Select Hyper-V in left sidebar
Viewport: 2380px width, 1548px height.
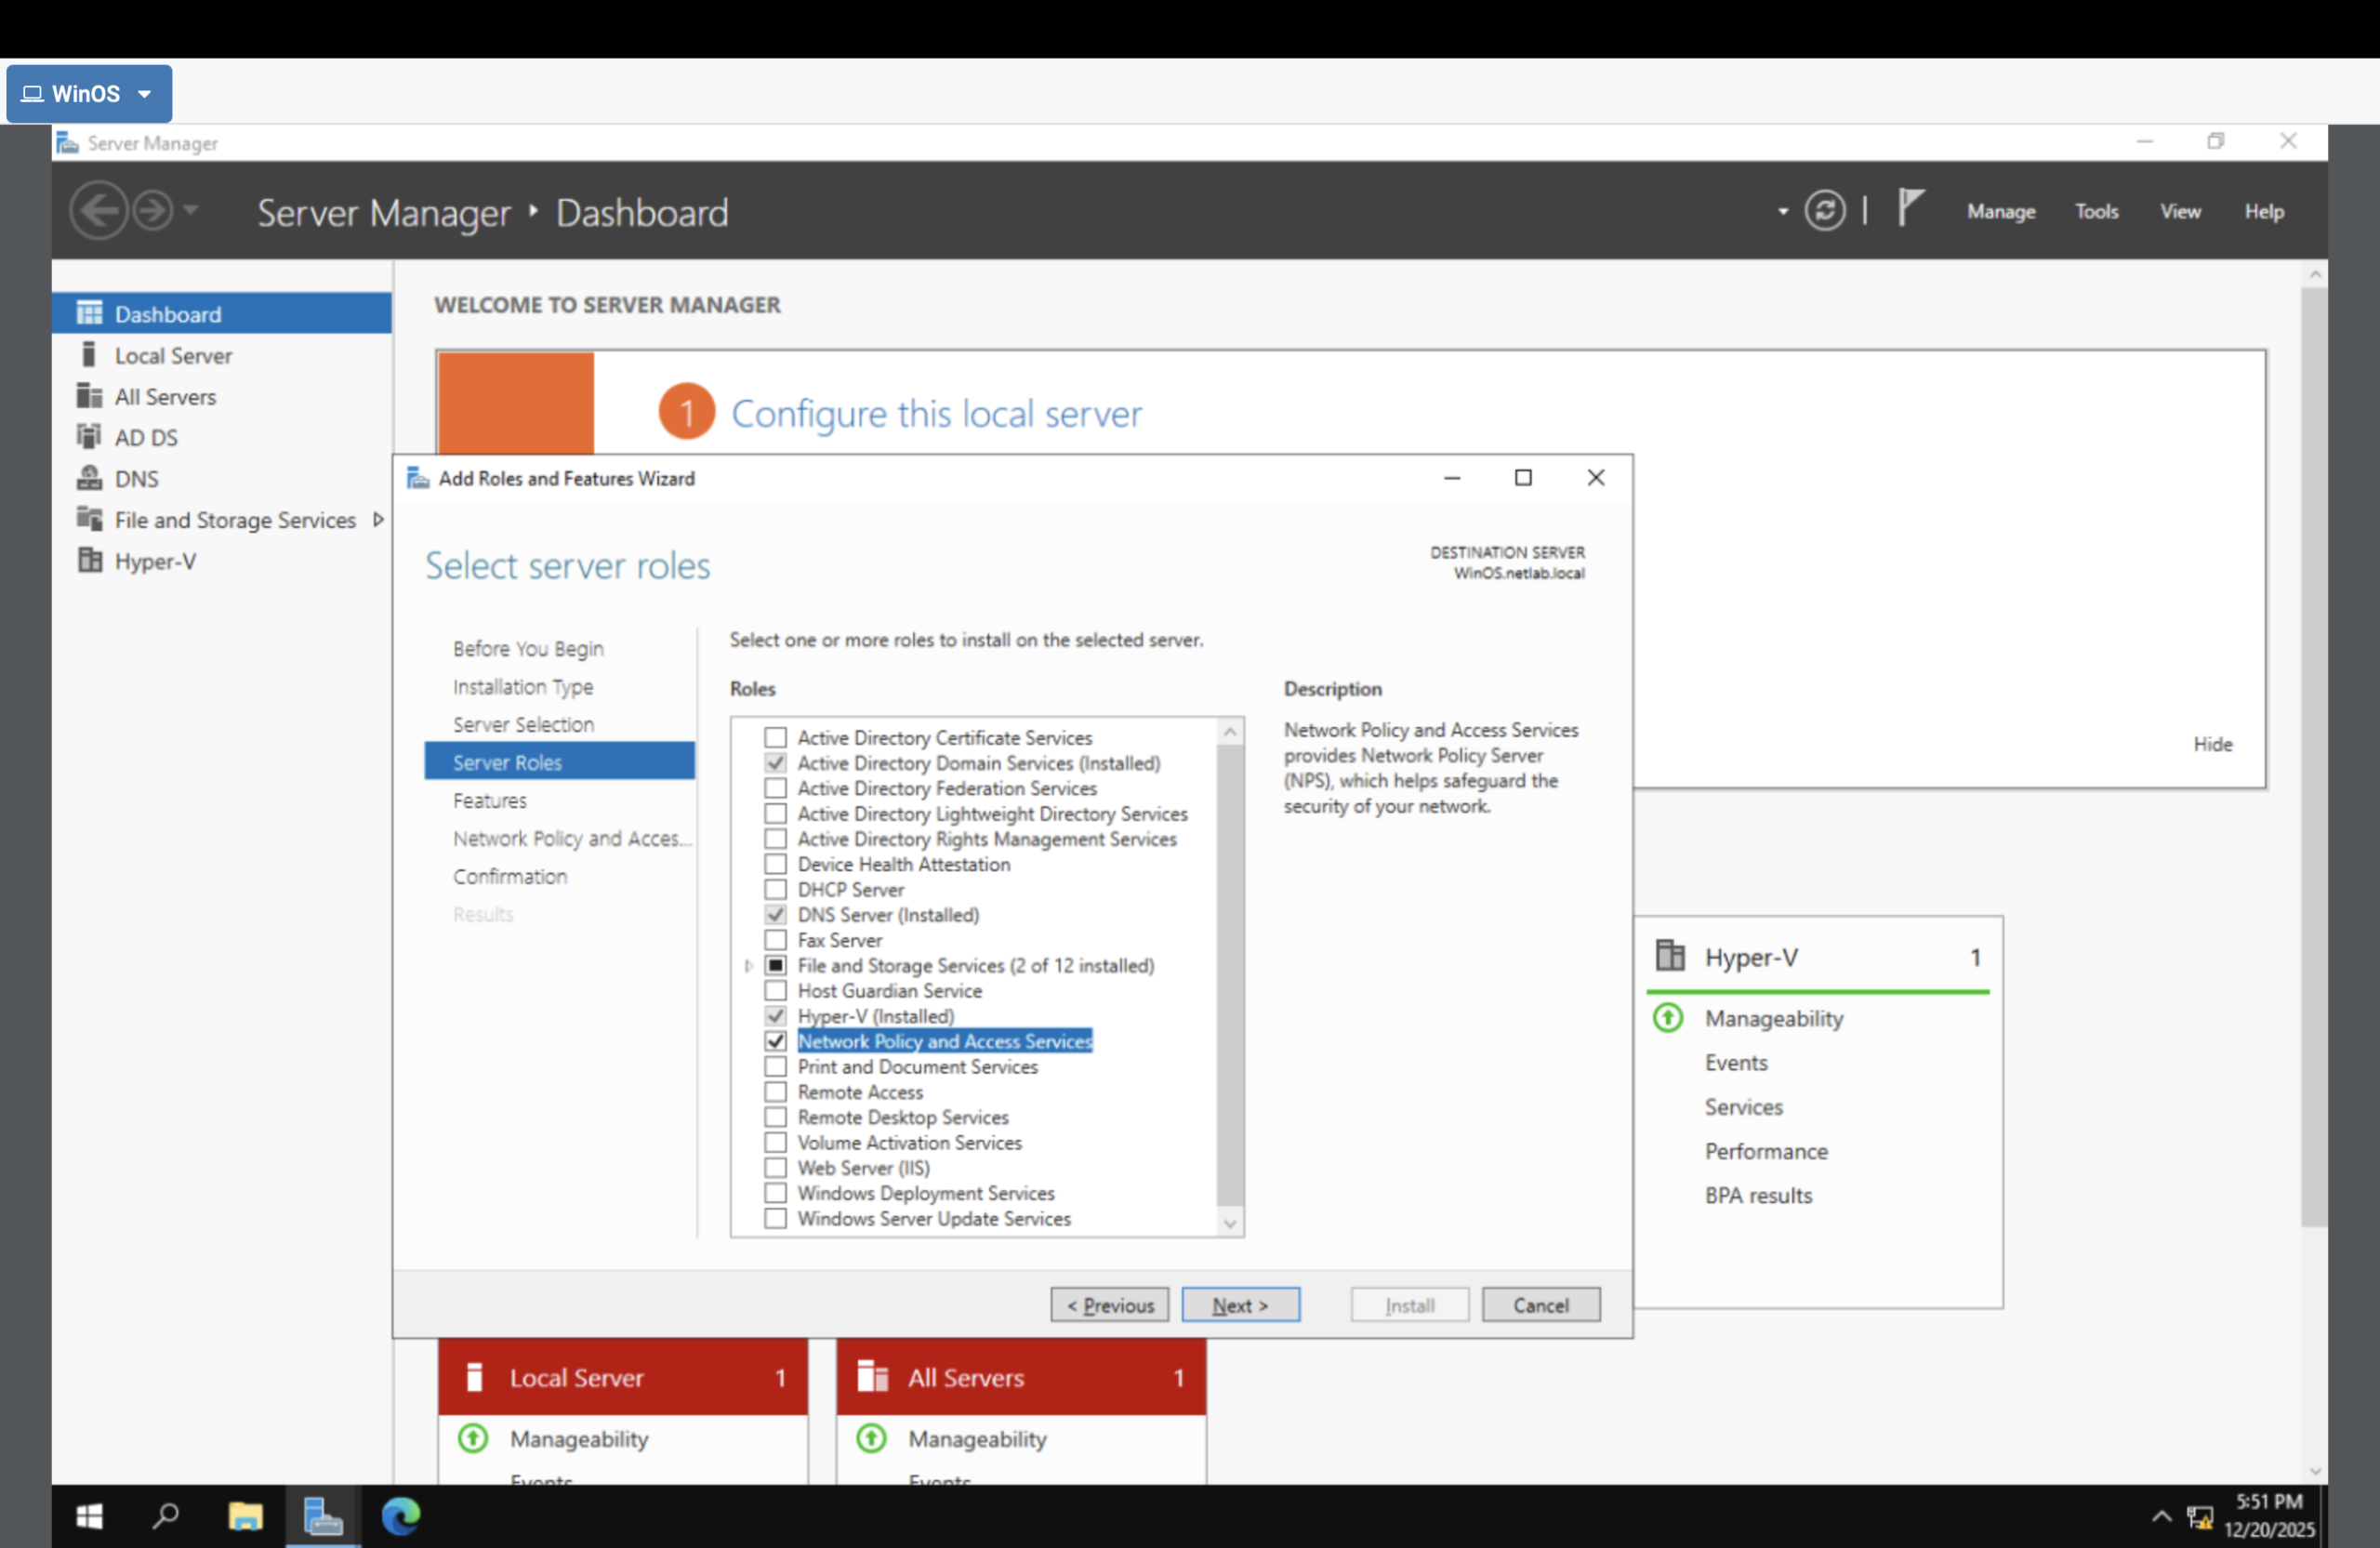coord(154,561)
